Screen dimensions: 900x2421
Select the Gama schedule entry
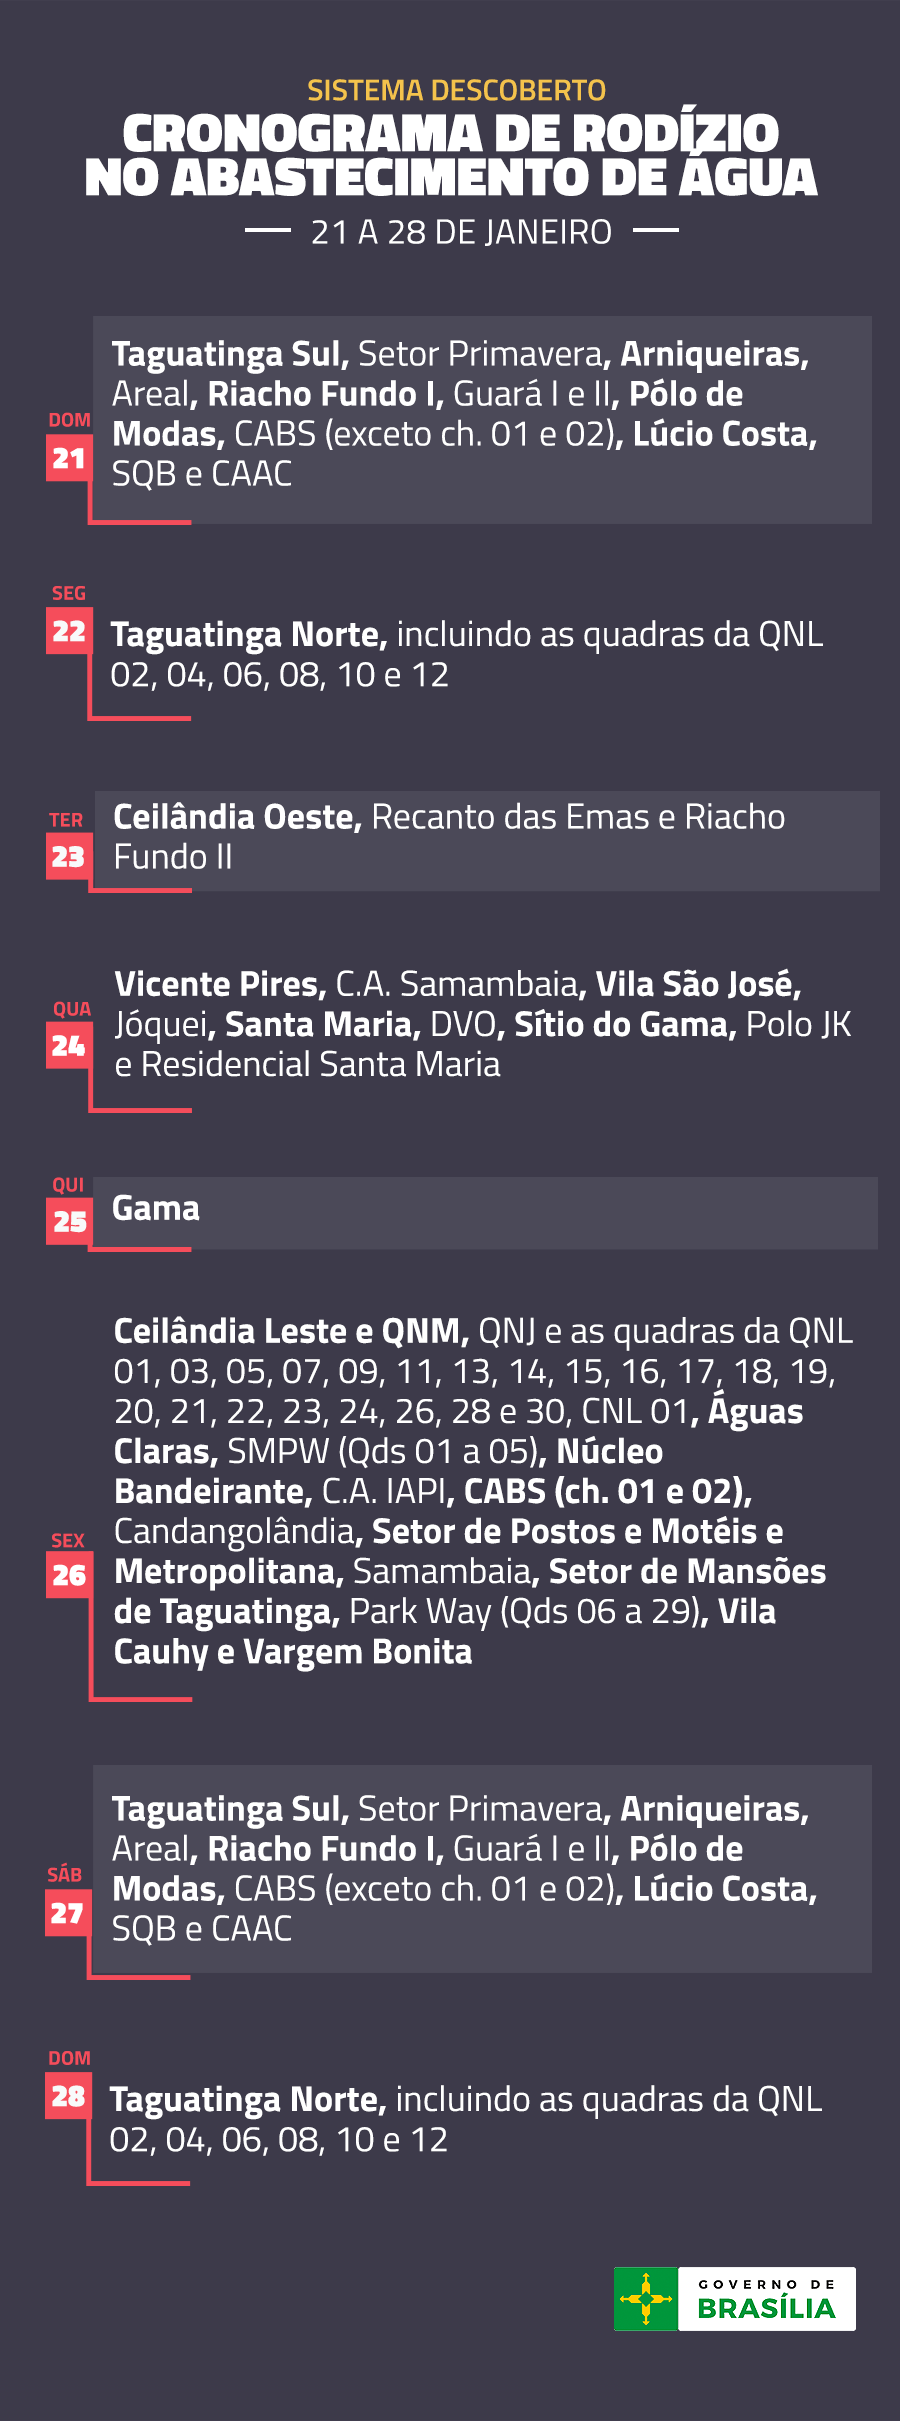485,1213
